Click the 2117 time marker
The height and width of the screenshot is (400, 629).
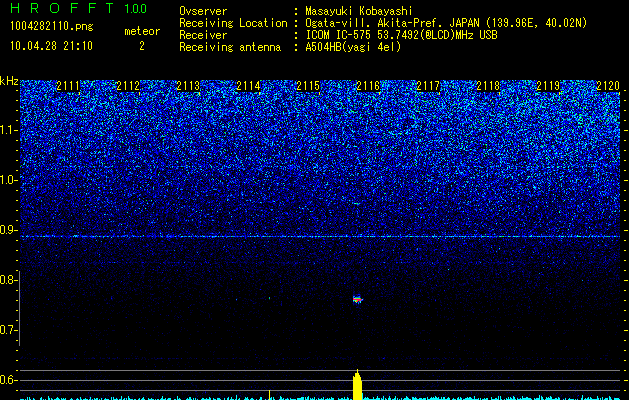(428, 86)
